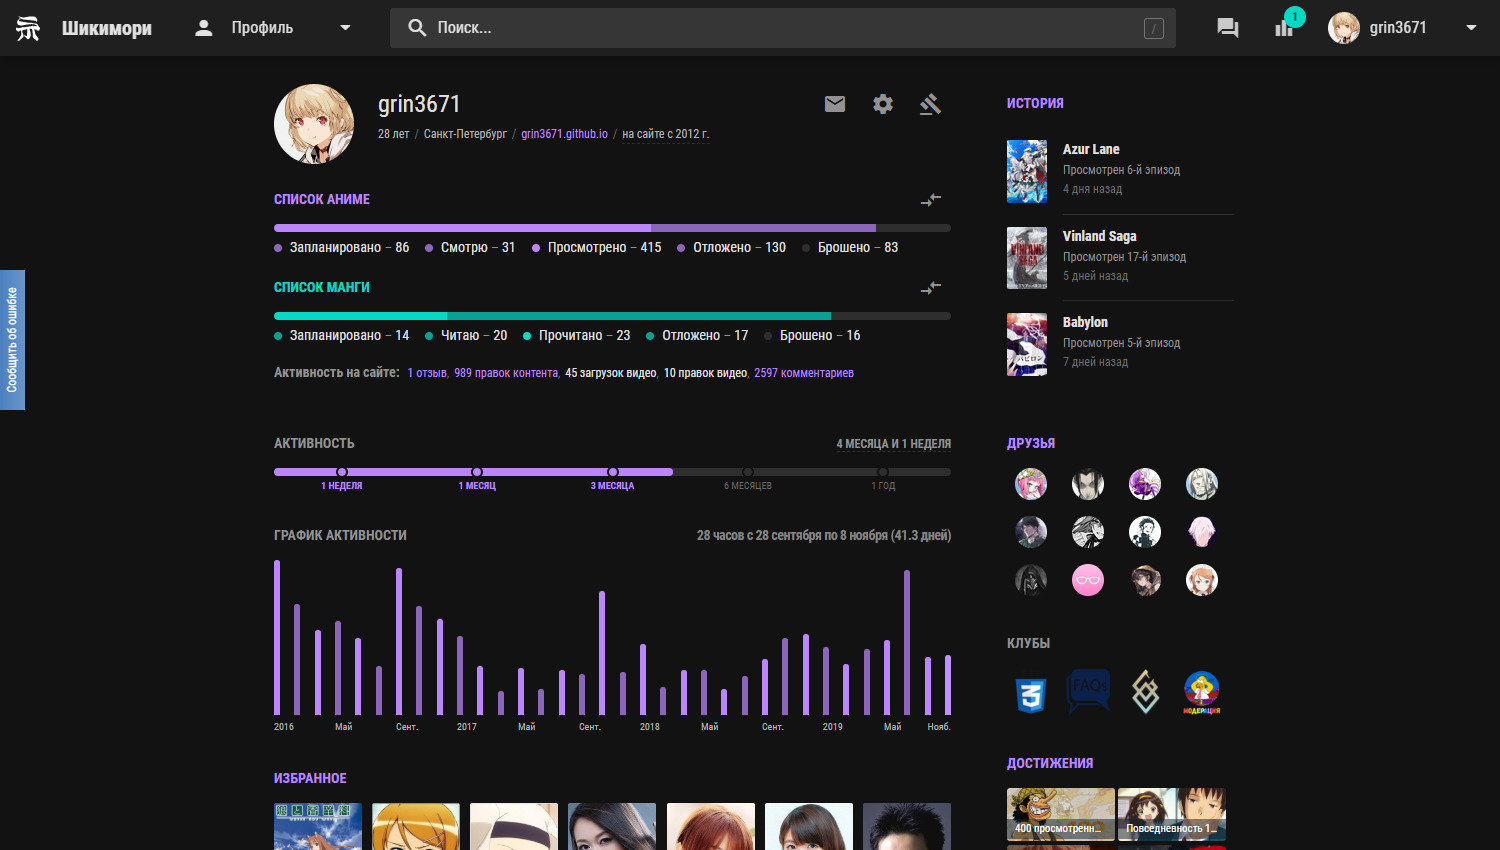Click the search input field

[x=782, y=28]
